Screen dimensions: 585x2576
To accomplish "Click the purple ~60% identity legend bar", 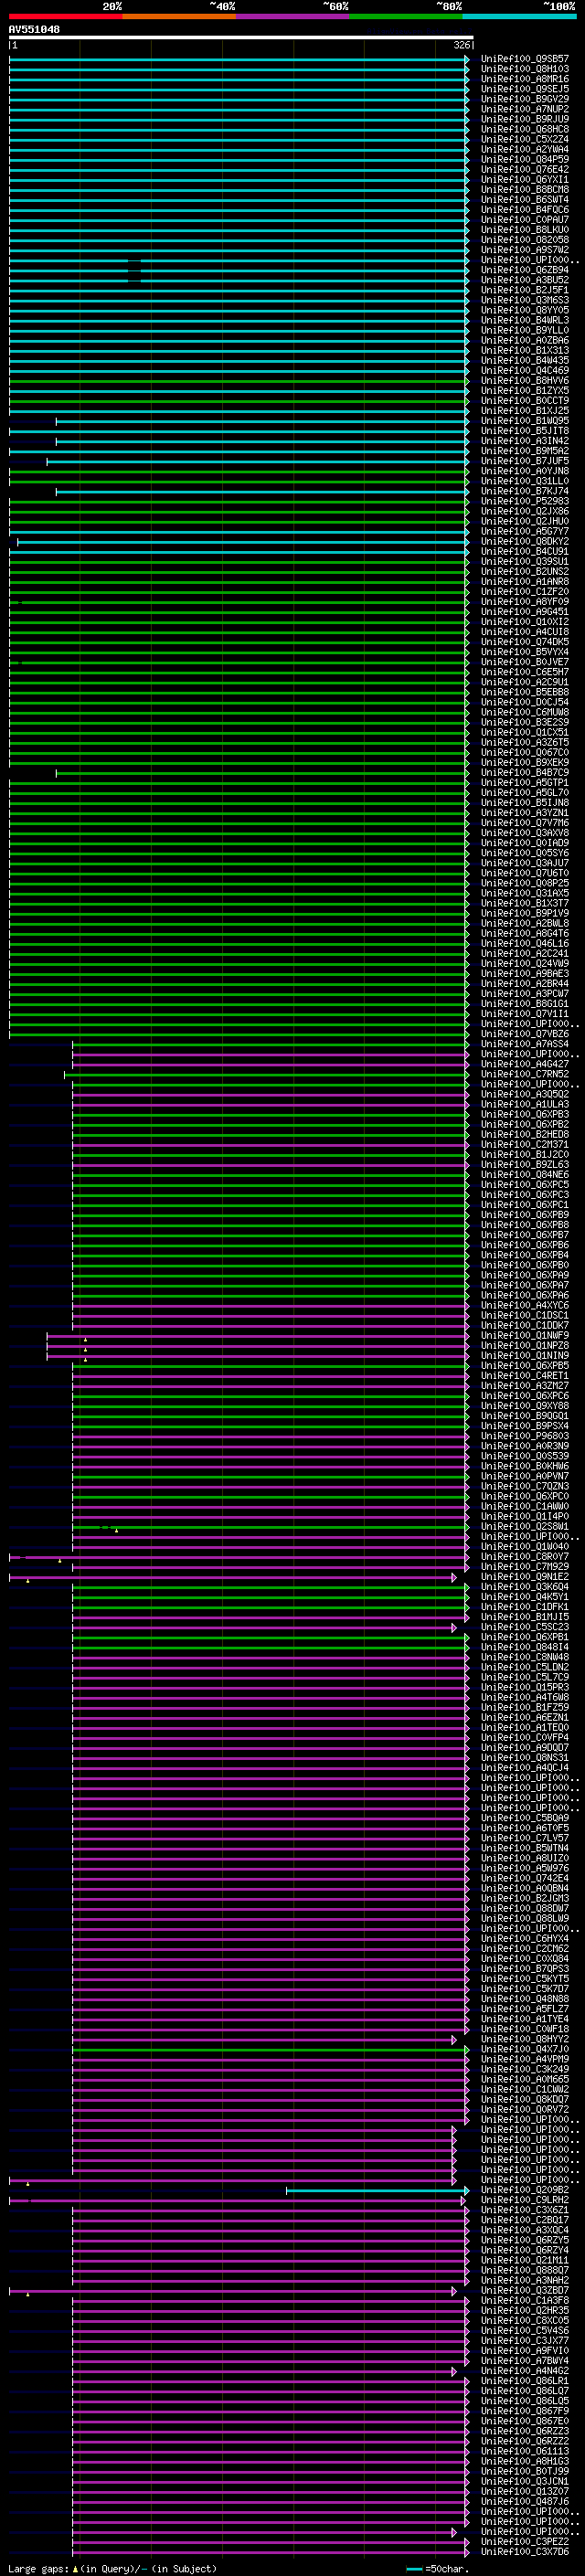I will 293,16.
